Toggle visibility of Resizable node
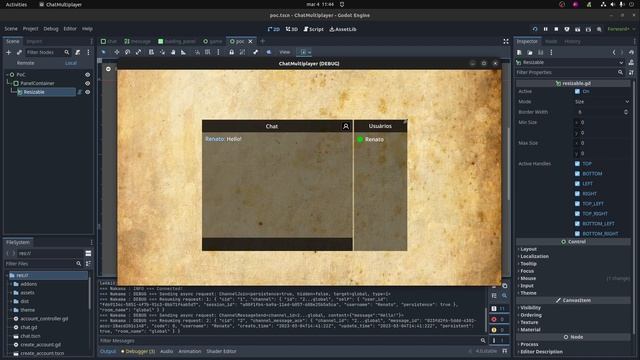640x360 pixels. click(x=87, y=92)
